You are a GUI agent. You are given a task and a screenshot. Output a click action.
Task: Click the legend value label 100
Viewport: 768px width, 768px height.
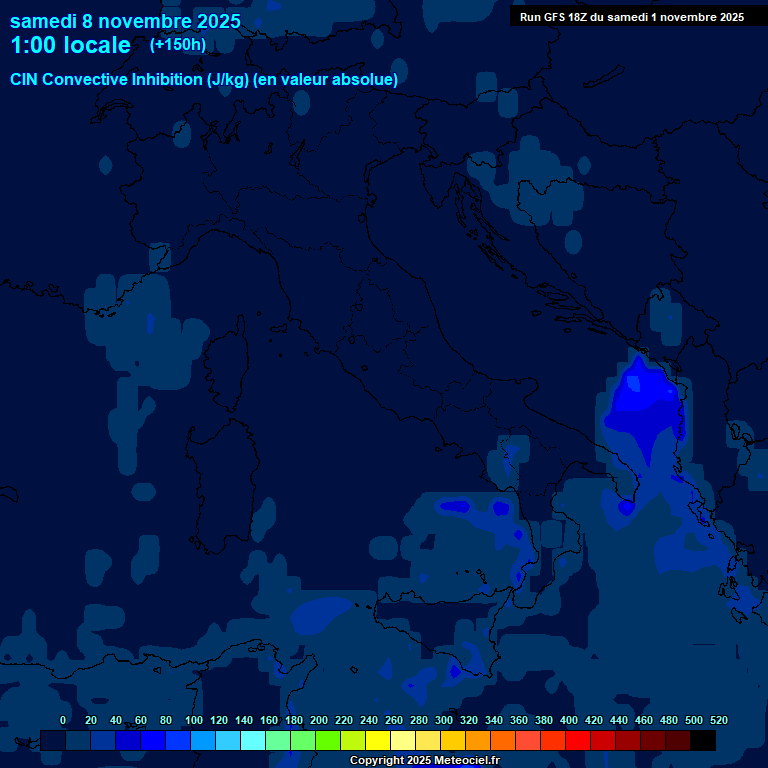click(x=193, y=720)
